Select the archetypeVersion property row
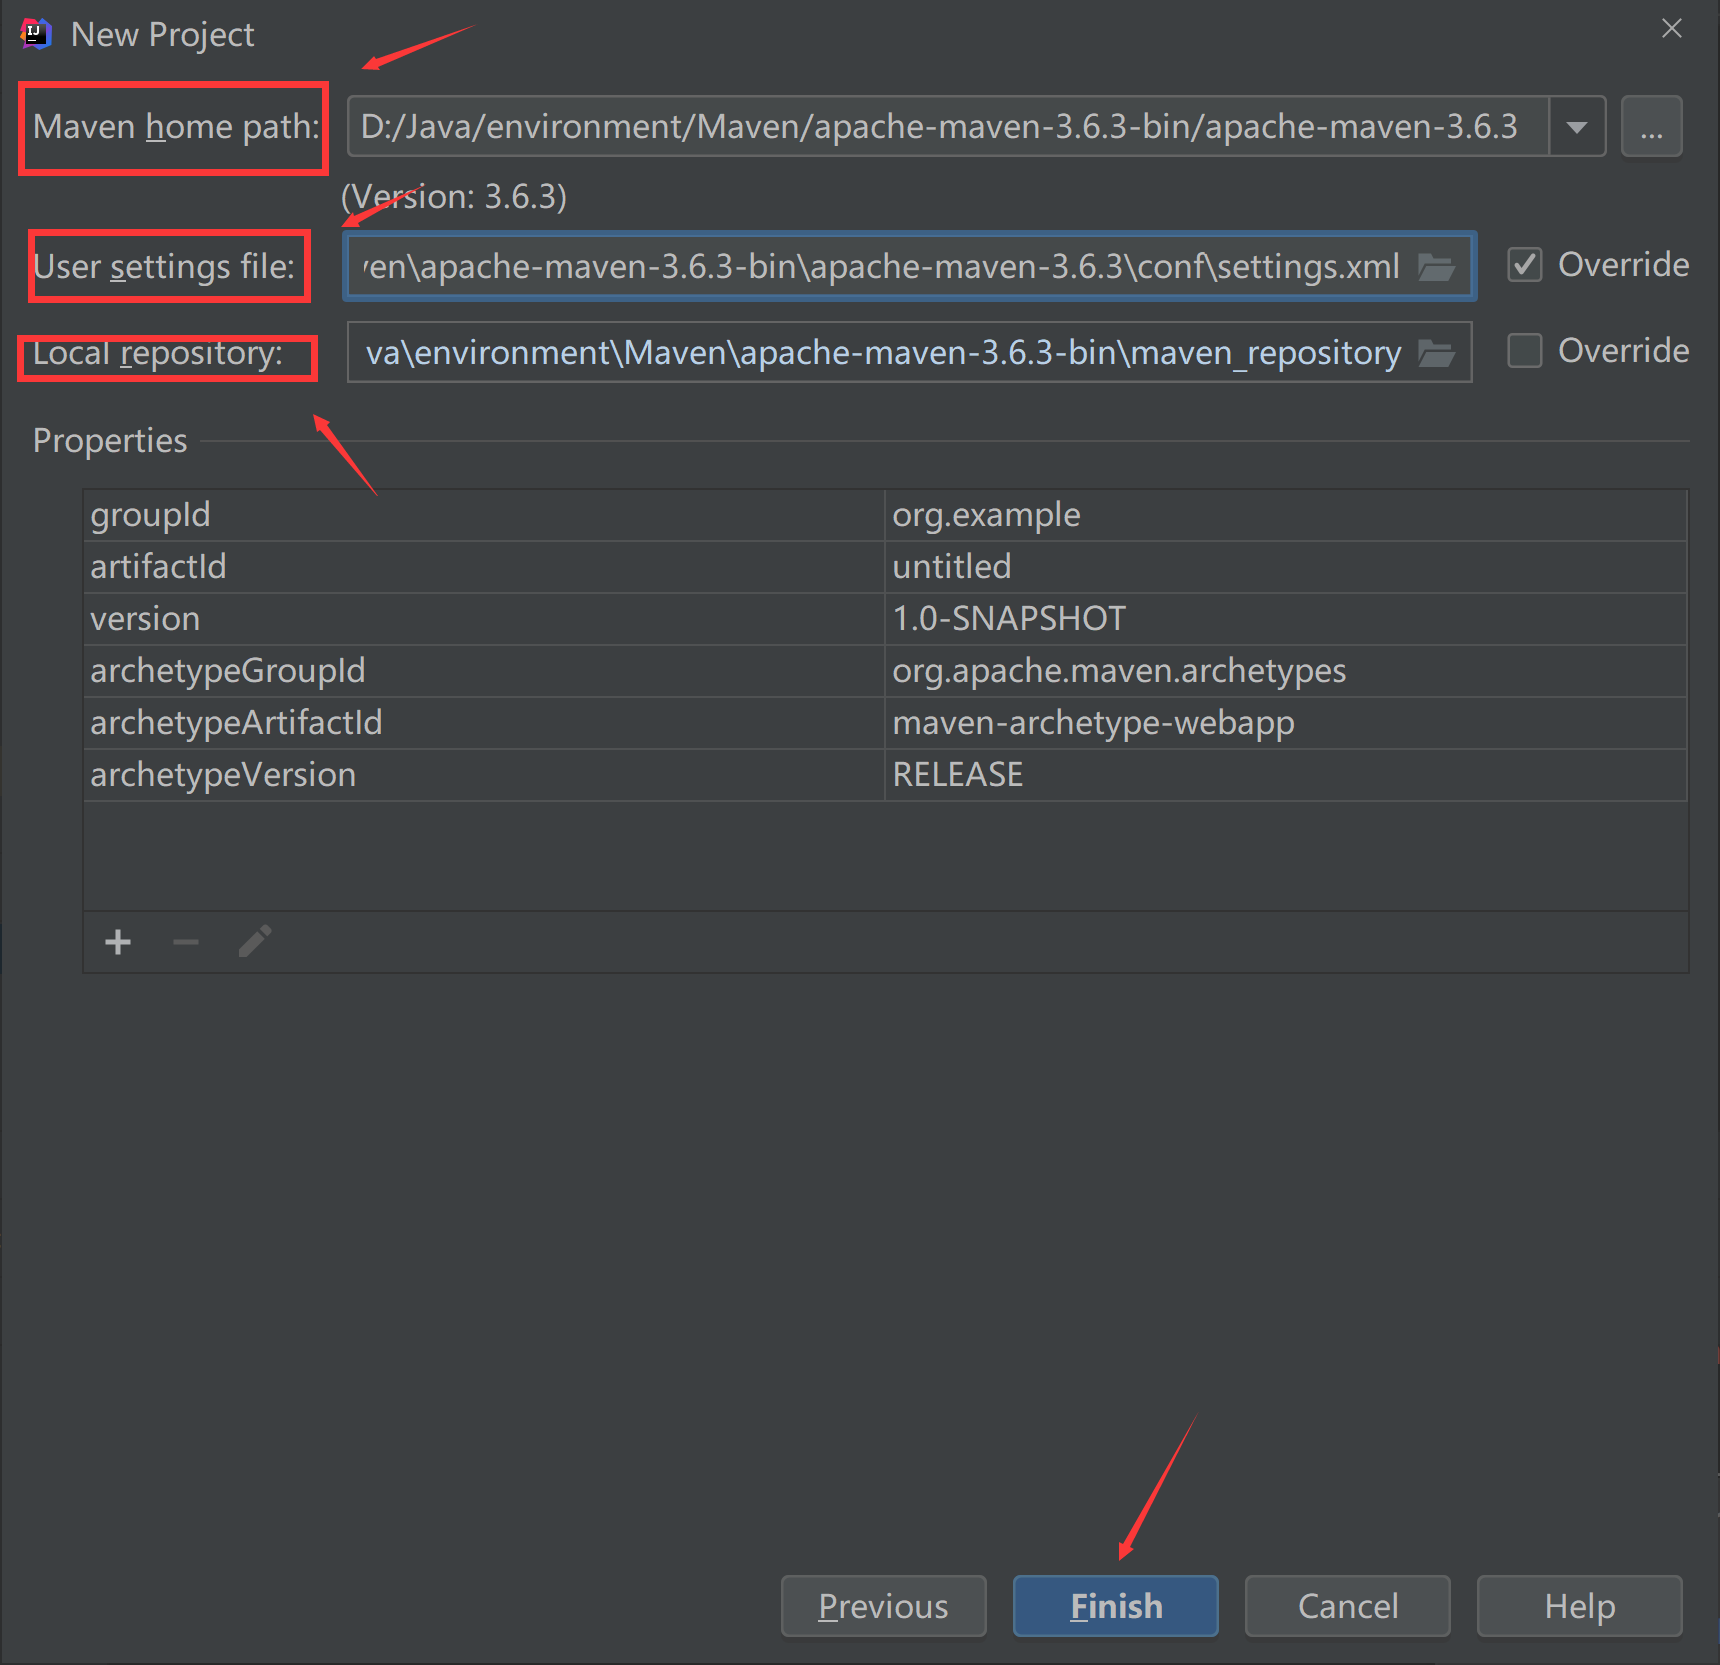The width and height of the screenshot is (1720, 1665). (x=885, y=775)
